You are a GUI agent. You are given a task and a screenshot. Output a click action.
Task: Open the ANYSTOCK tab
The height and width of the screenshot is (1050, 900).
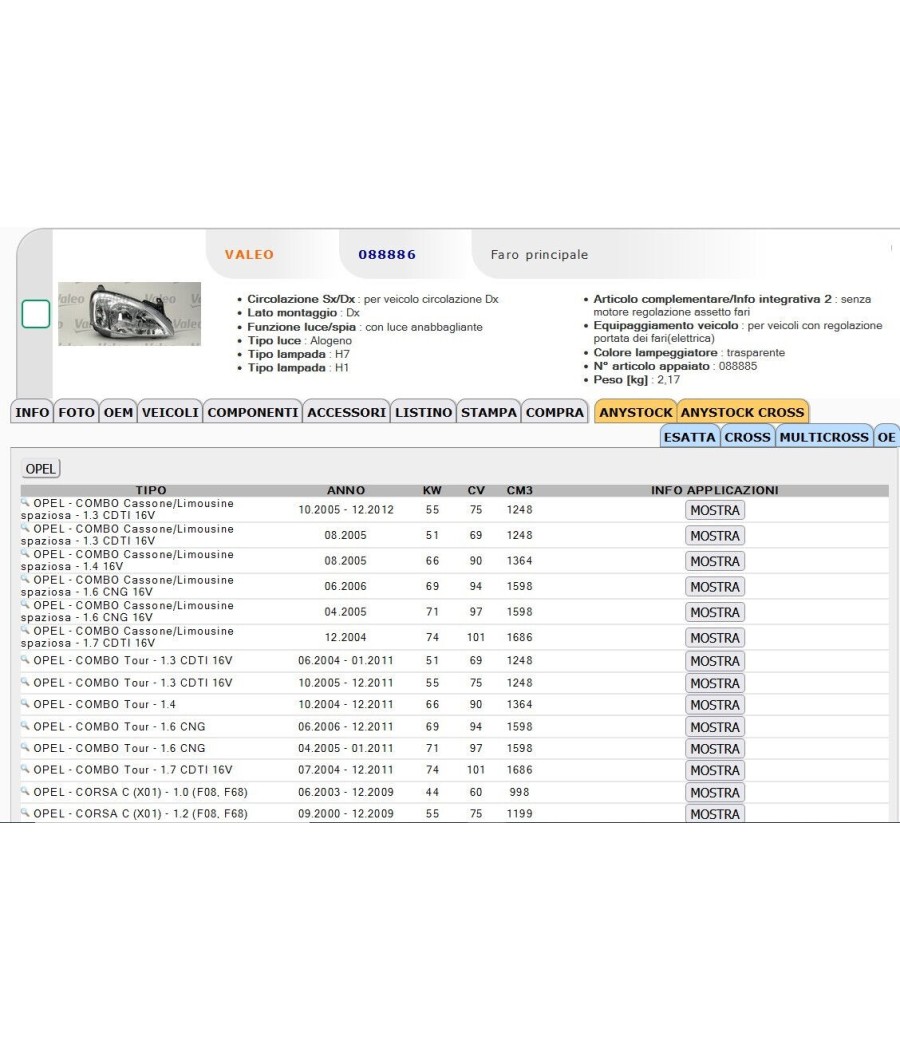pos(635,412)
